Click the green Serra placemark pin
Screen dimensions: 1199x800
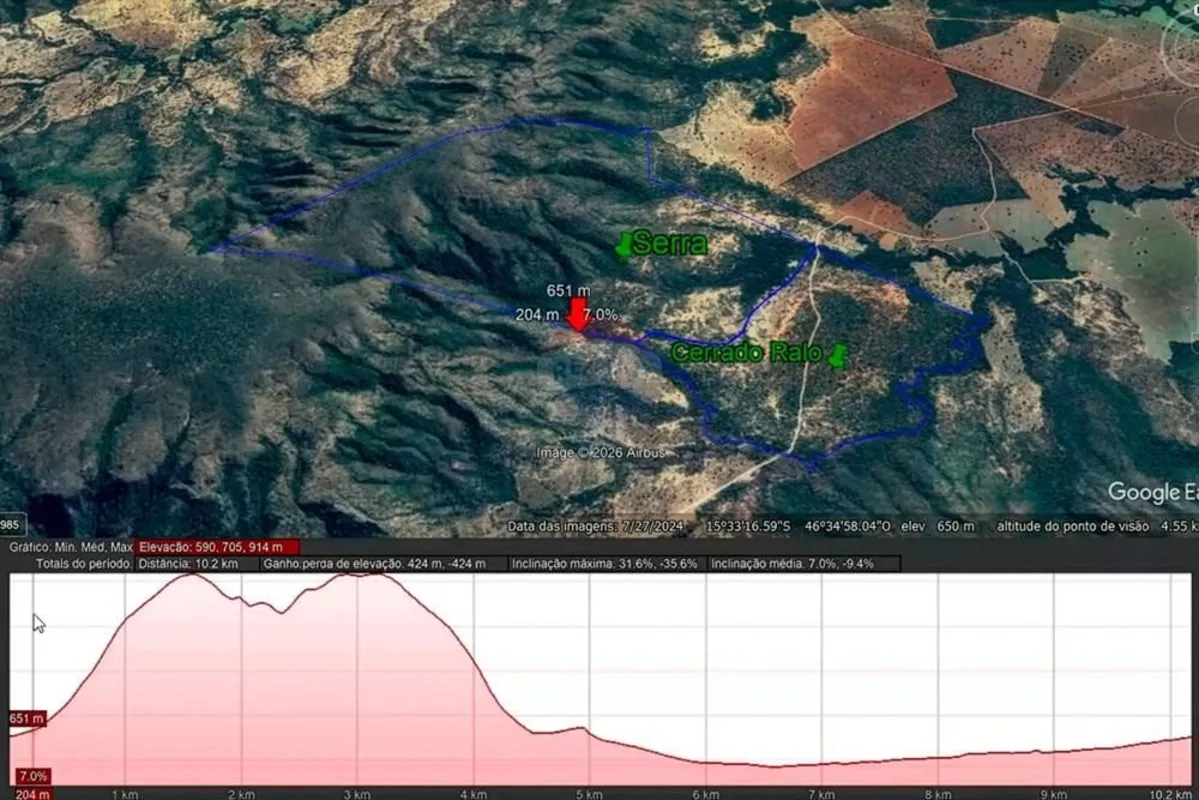pos(624,246)
